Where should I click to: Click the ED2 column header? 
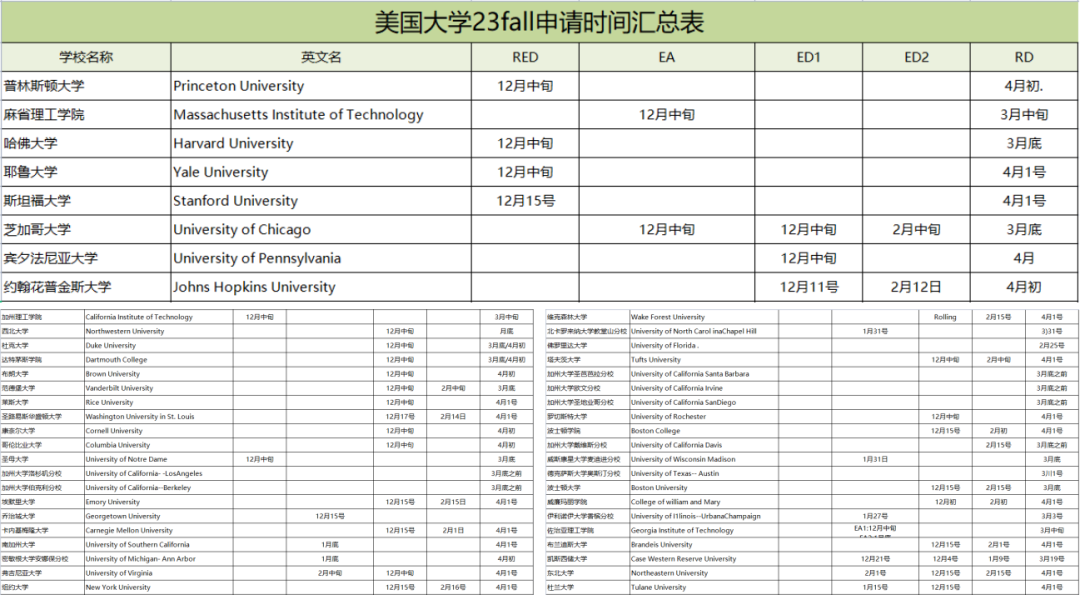(x=916, y=57)
